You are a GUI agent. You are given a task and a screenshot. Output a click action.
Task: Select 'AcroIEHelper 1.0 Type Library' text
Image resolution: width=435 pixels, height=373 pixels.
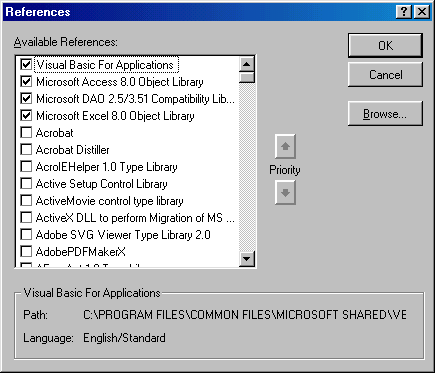tap(107, 167)
